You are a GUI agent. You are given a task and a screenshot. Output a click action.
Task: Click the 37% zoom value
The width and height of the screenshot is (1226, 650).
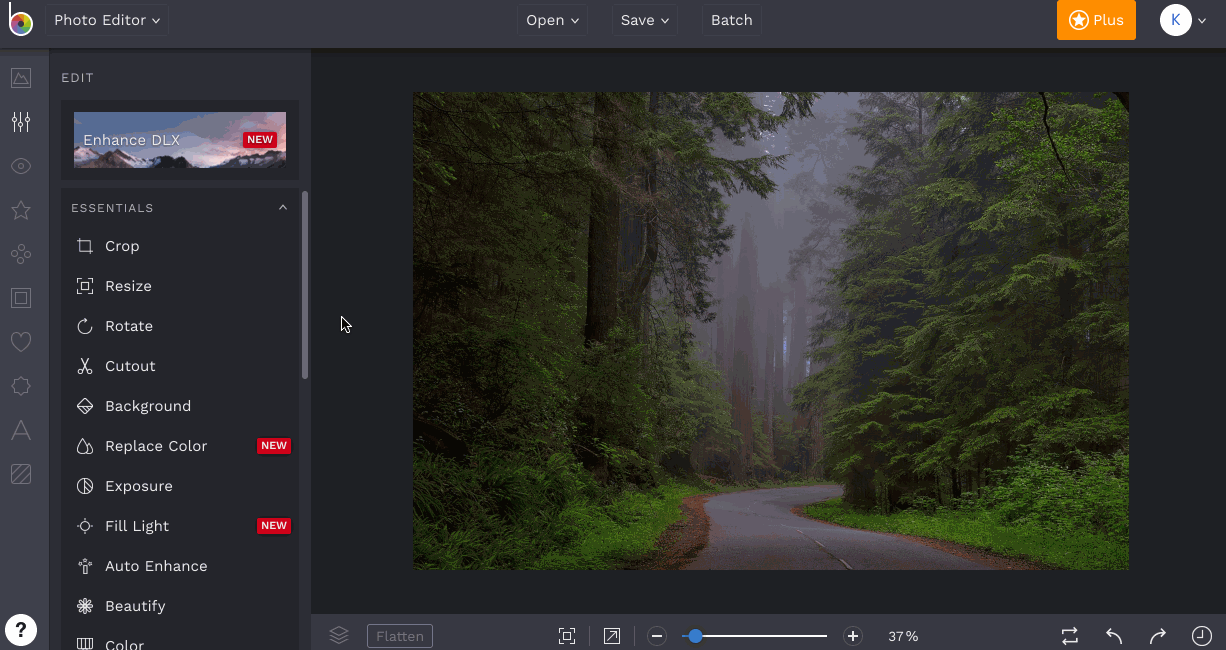tap(903, 636)
